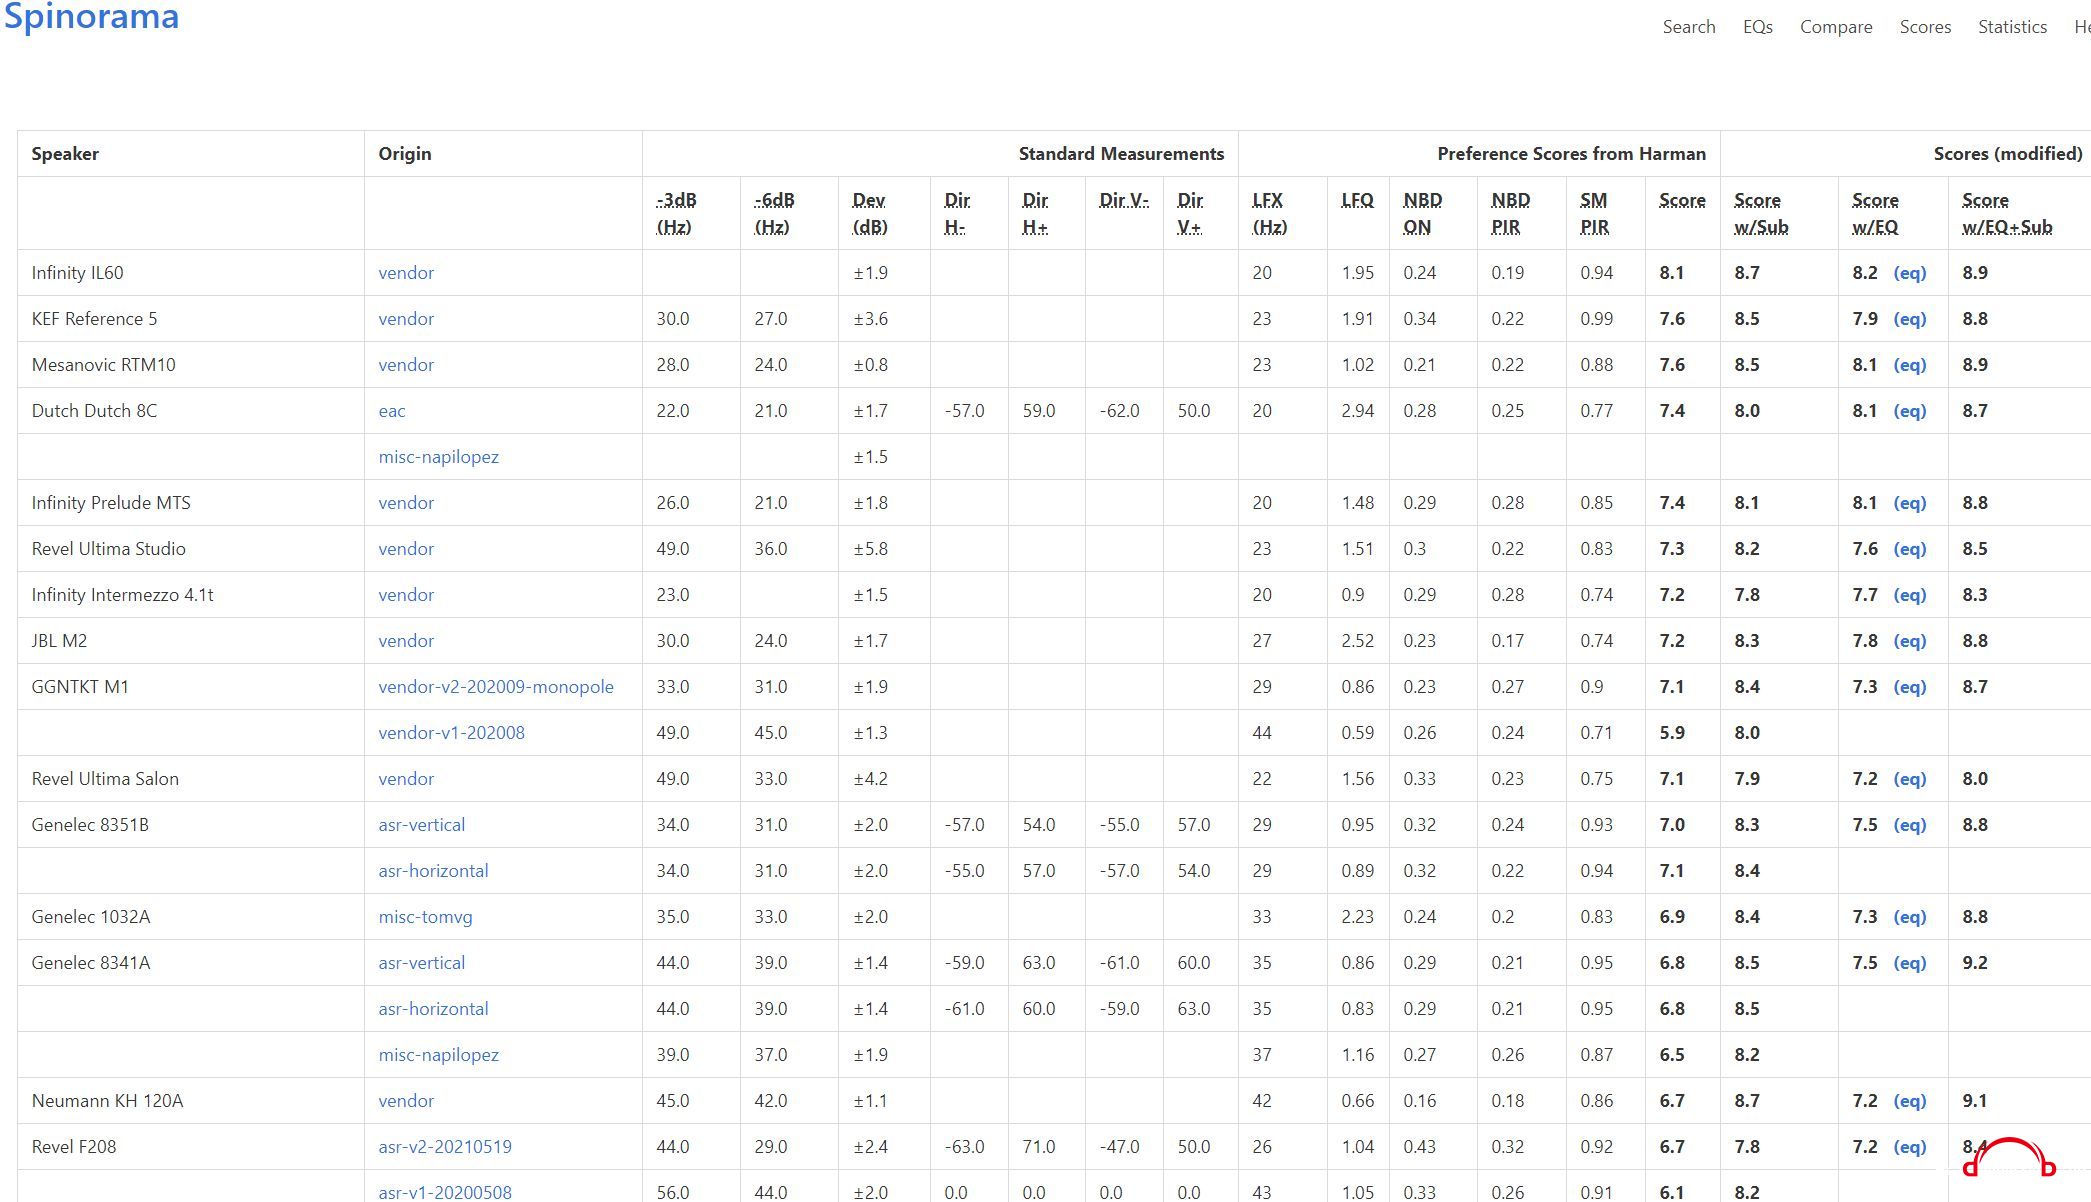Open (eq) link in GGNTKT M1 row
This screenshot has height=1202, width=2091.
click(x=1909, y=687)
